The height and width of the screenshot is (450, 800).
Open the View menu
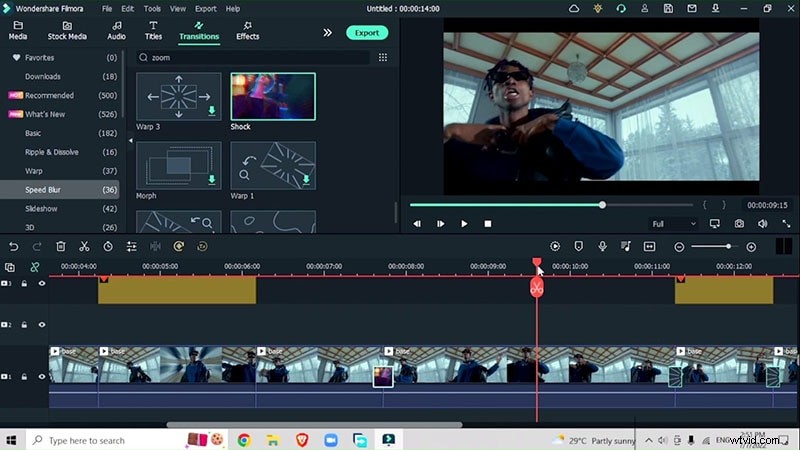(178, 9)
